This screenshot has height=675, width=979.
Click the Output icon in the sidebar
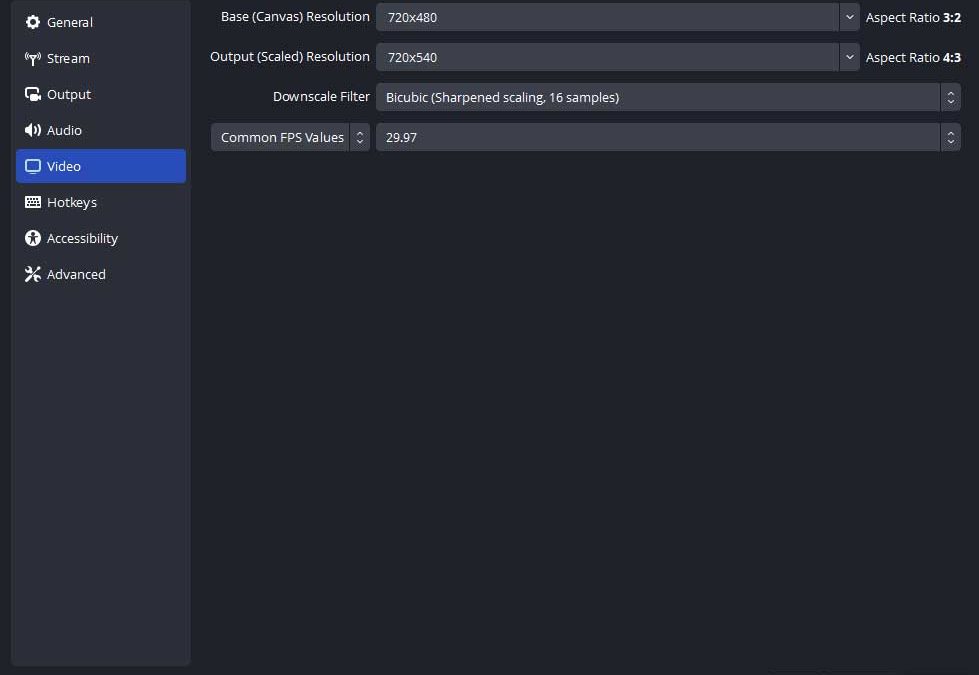pos(32,94)
